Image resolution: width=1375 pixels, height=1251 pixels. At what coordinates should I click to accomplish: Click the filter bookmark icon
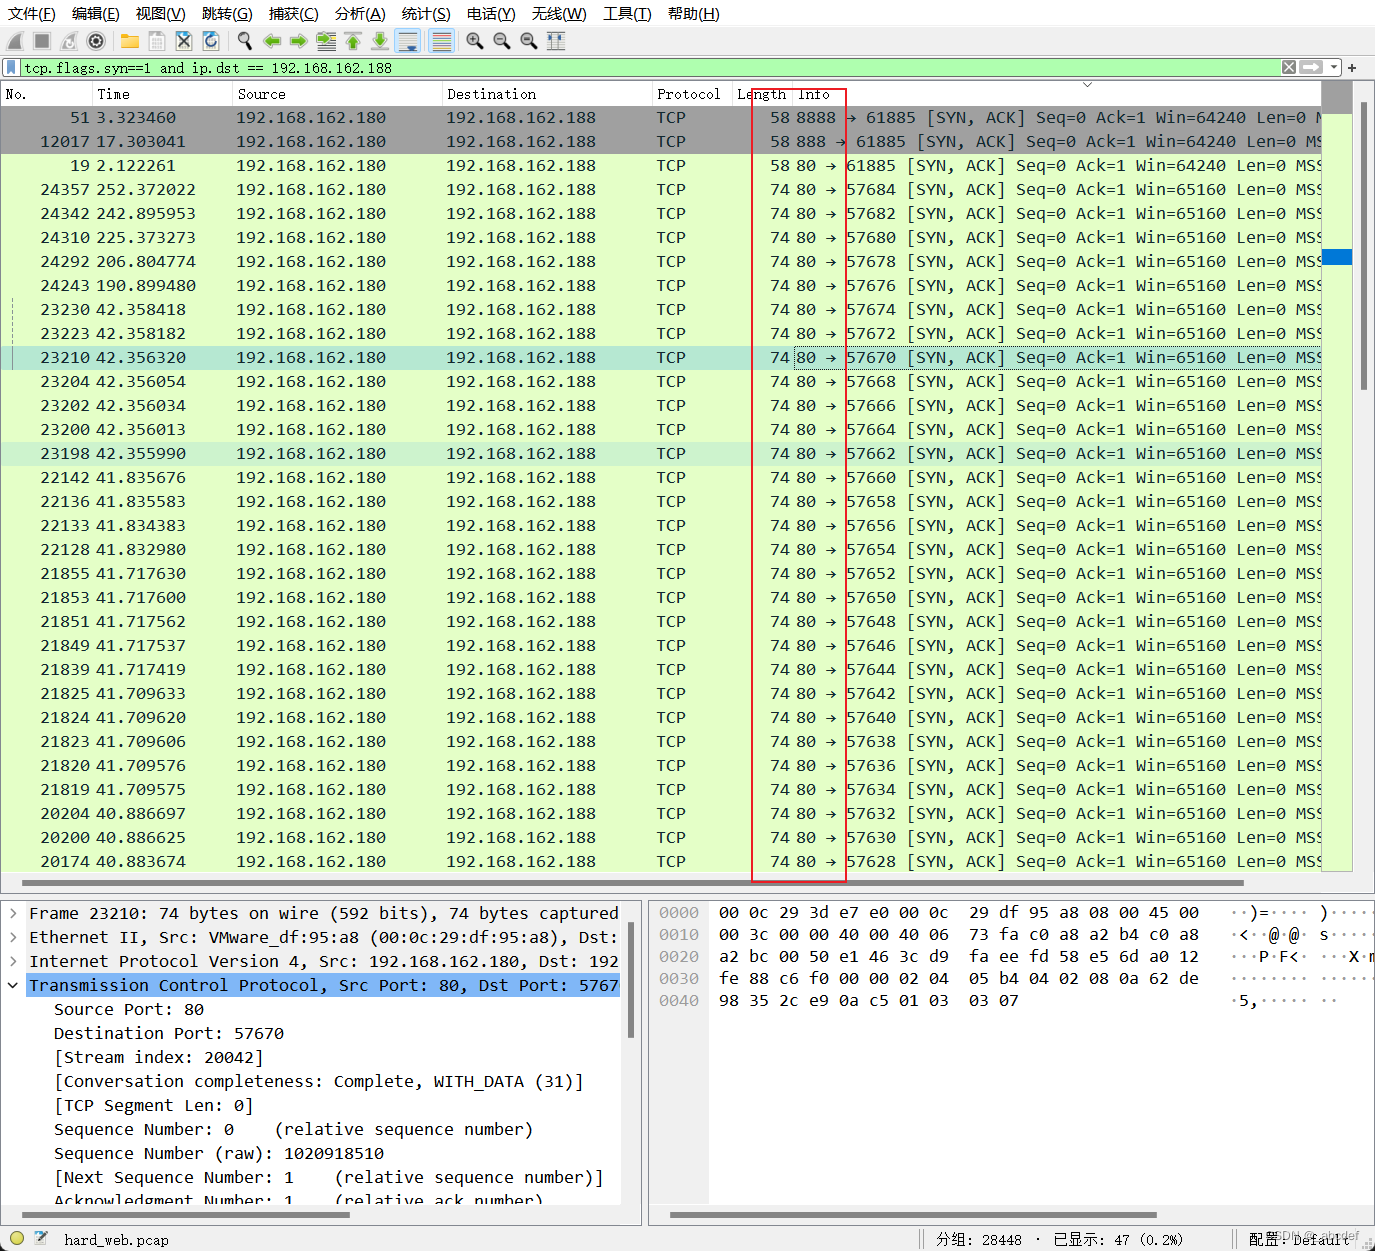tap(11, 68)
